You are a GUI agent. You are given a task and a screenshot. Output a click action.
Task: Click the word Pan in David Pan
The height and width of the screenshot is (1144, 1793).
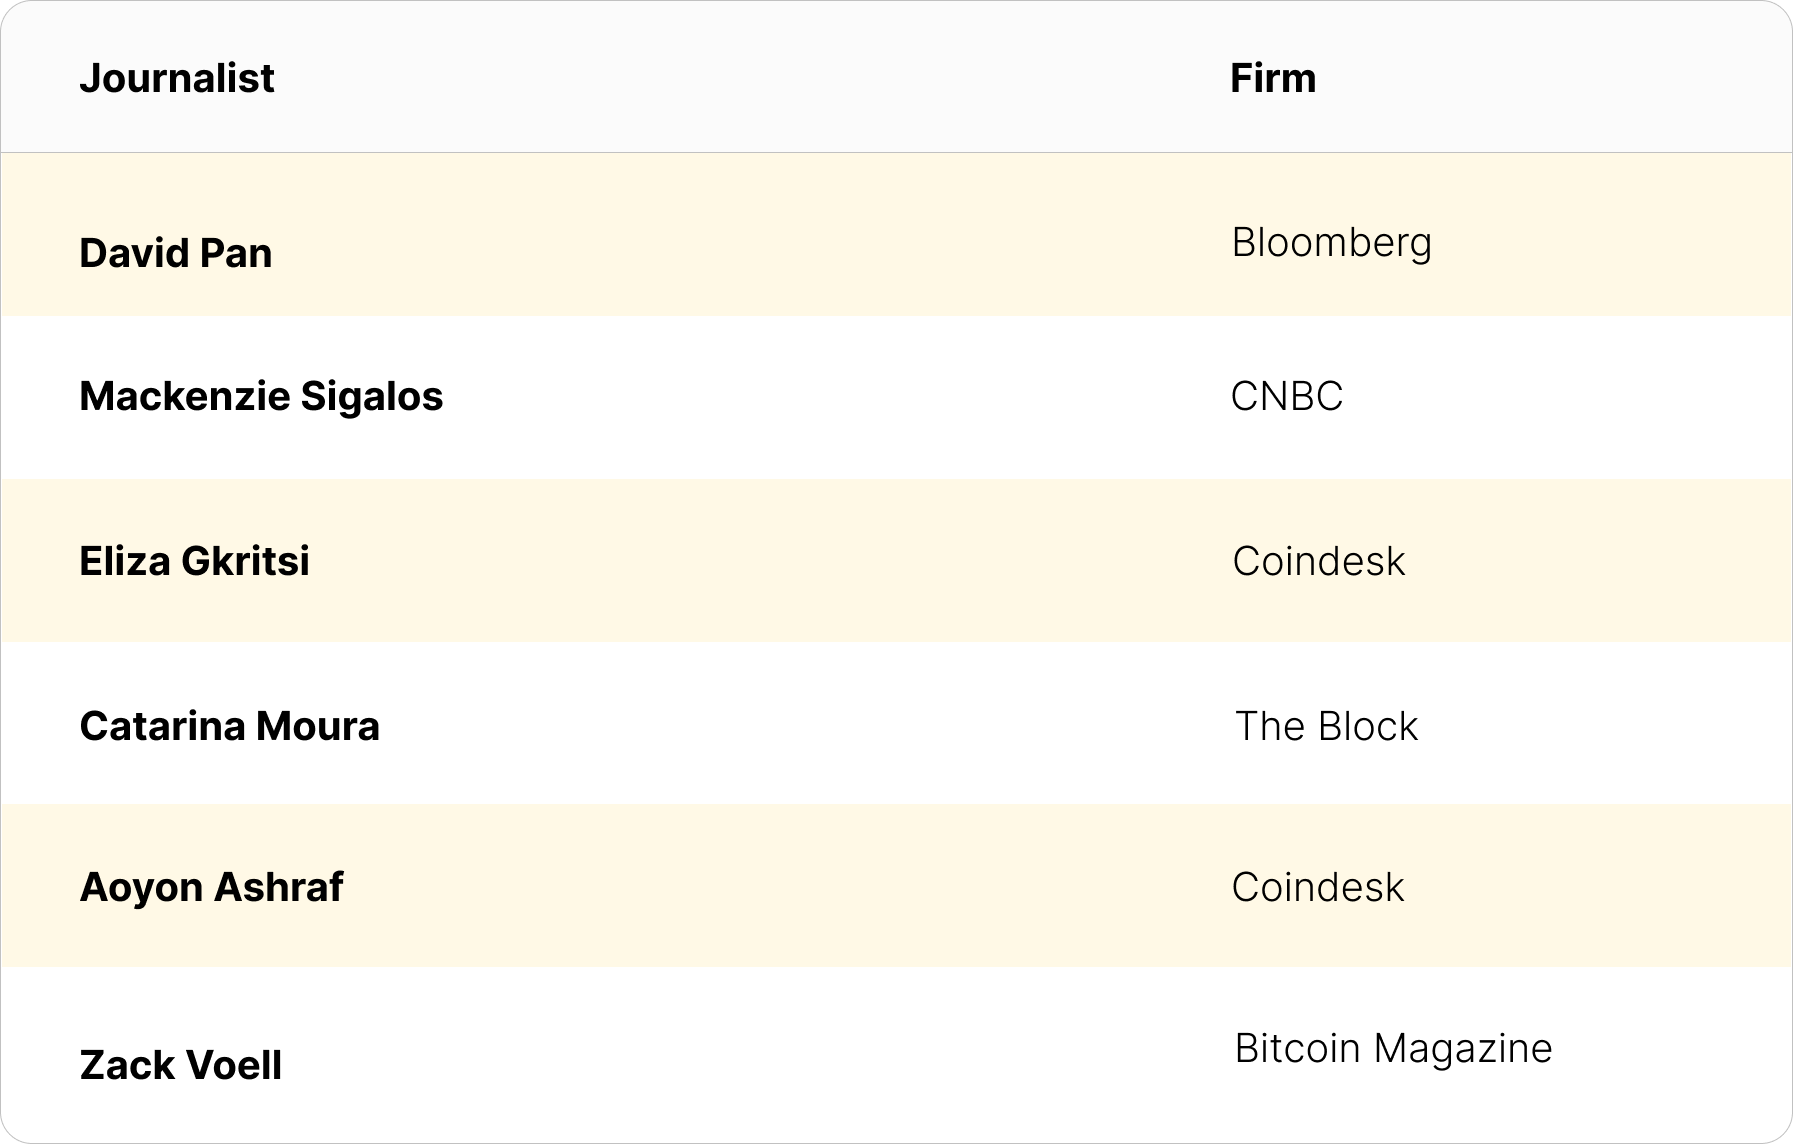point(236,253)
